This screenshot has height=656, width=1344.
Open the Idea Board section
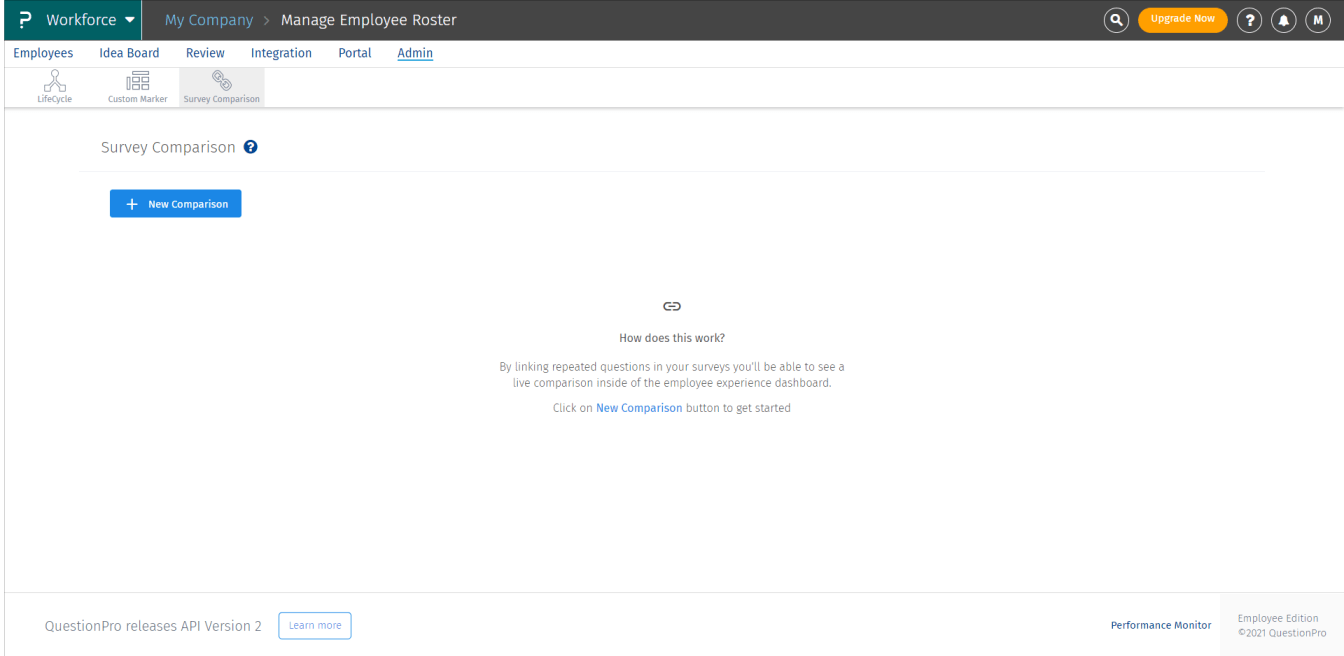coord(129,52)
